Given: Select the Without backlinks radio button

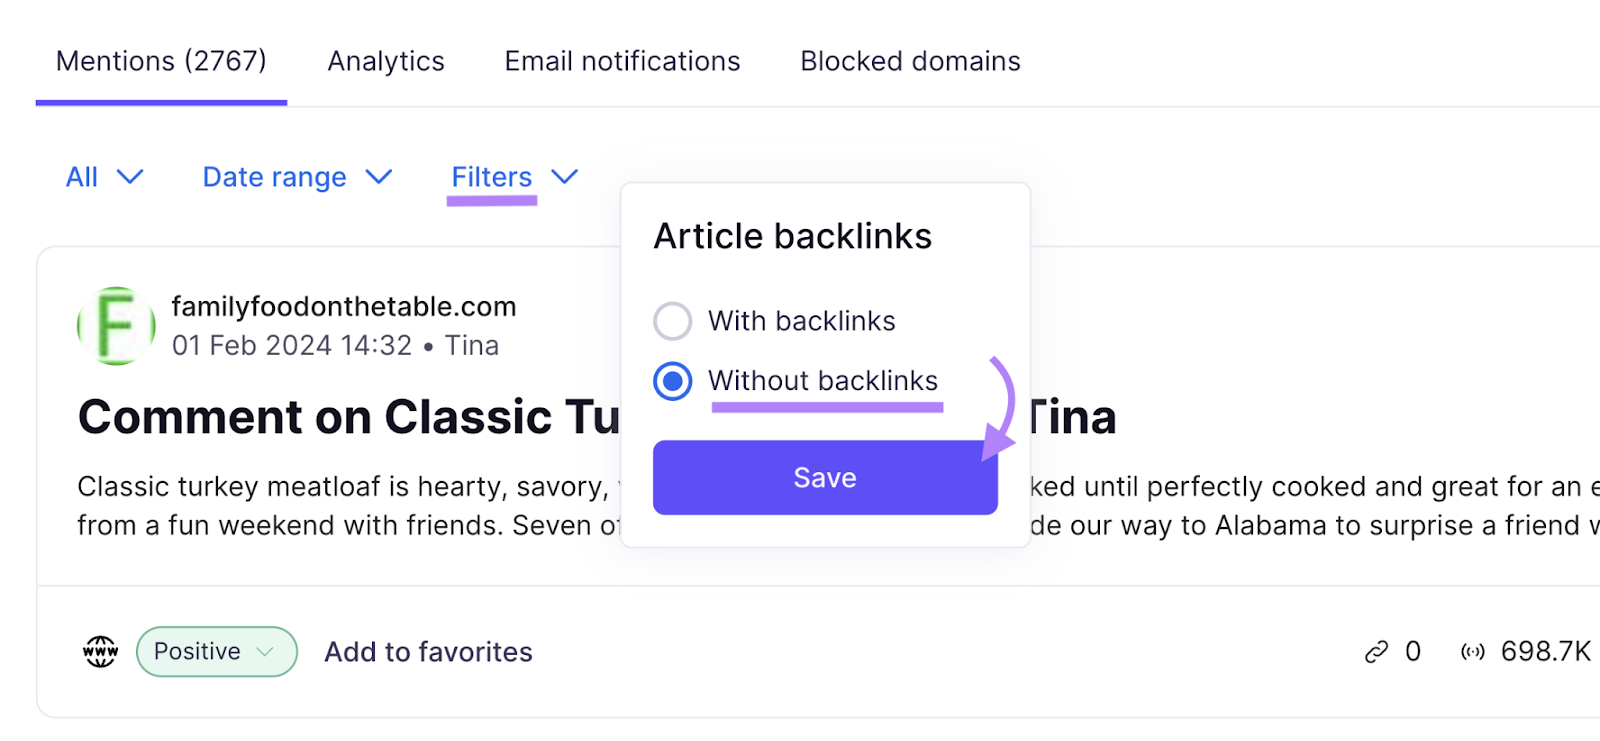Looking at the screenshot, I should [672, 381].
